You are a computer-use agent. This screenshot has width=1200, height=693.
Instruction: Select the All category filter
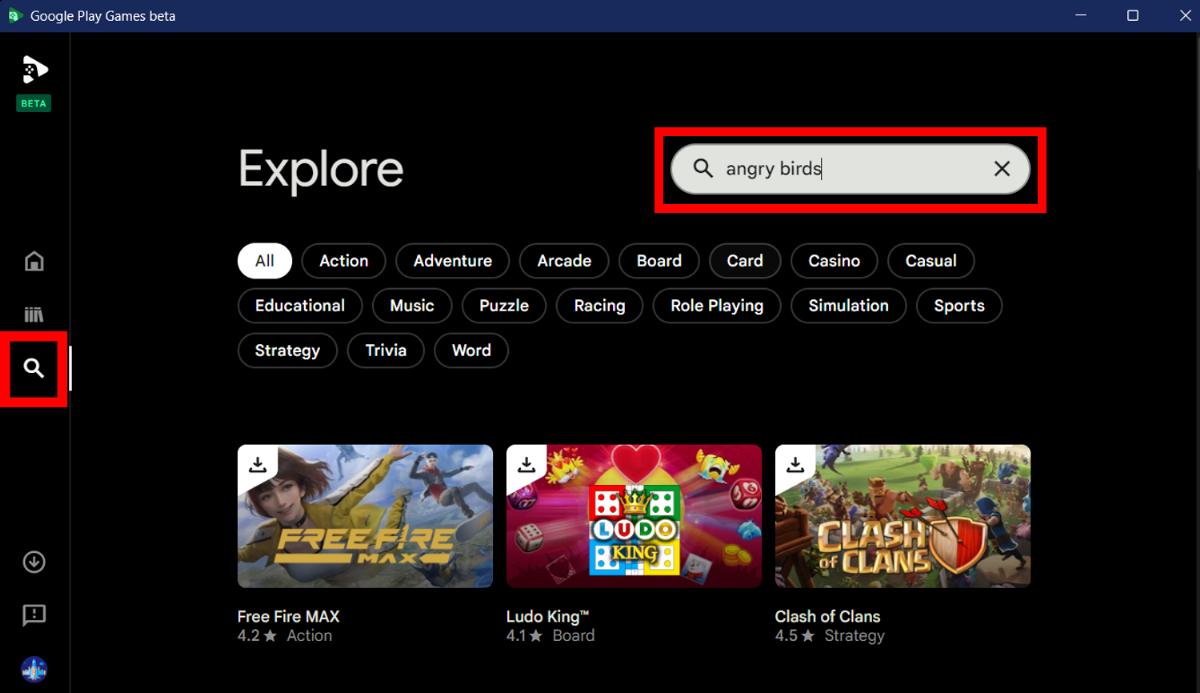click(264, 261)
